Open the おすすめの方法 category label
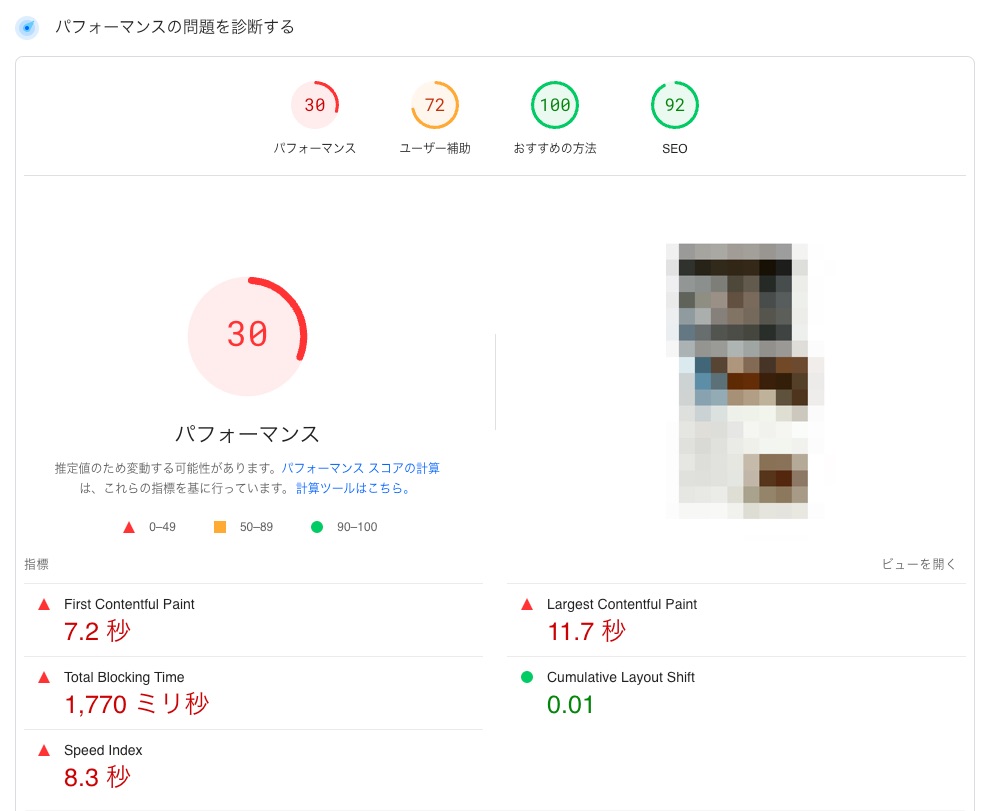 [555, 148]
